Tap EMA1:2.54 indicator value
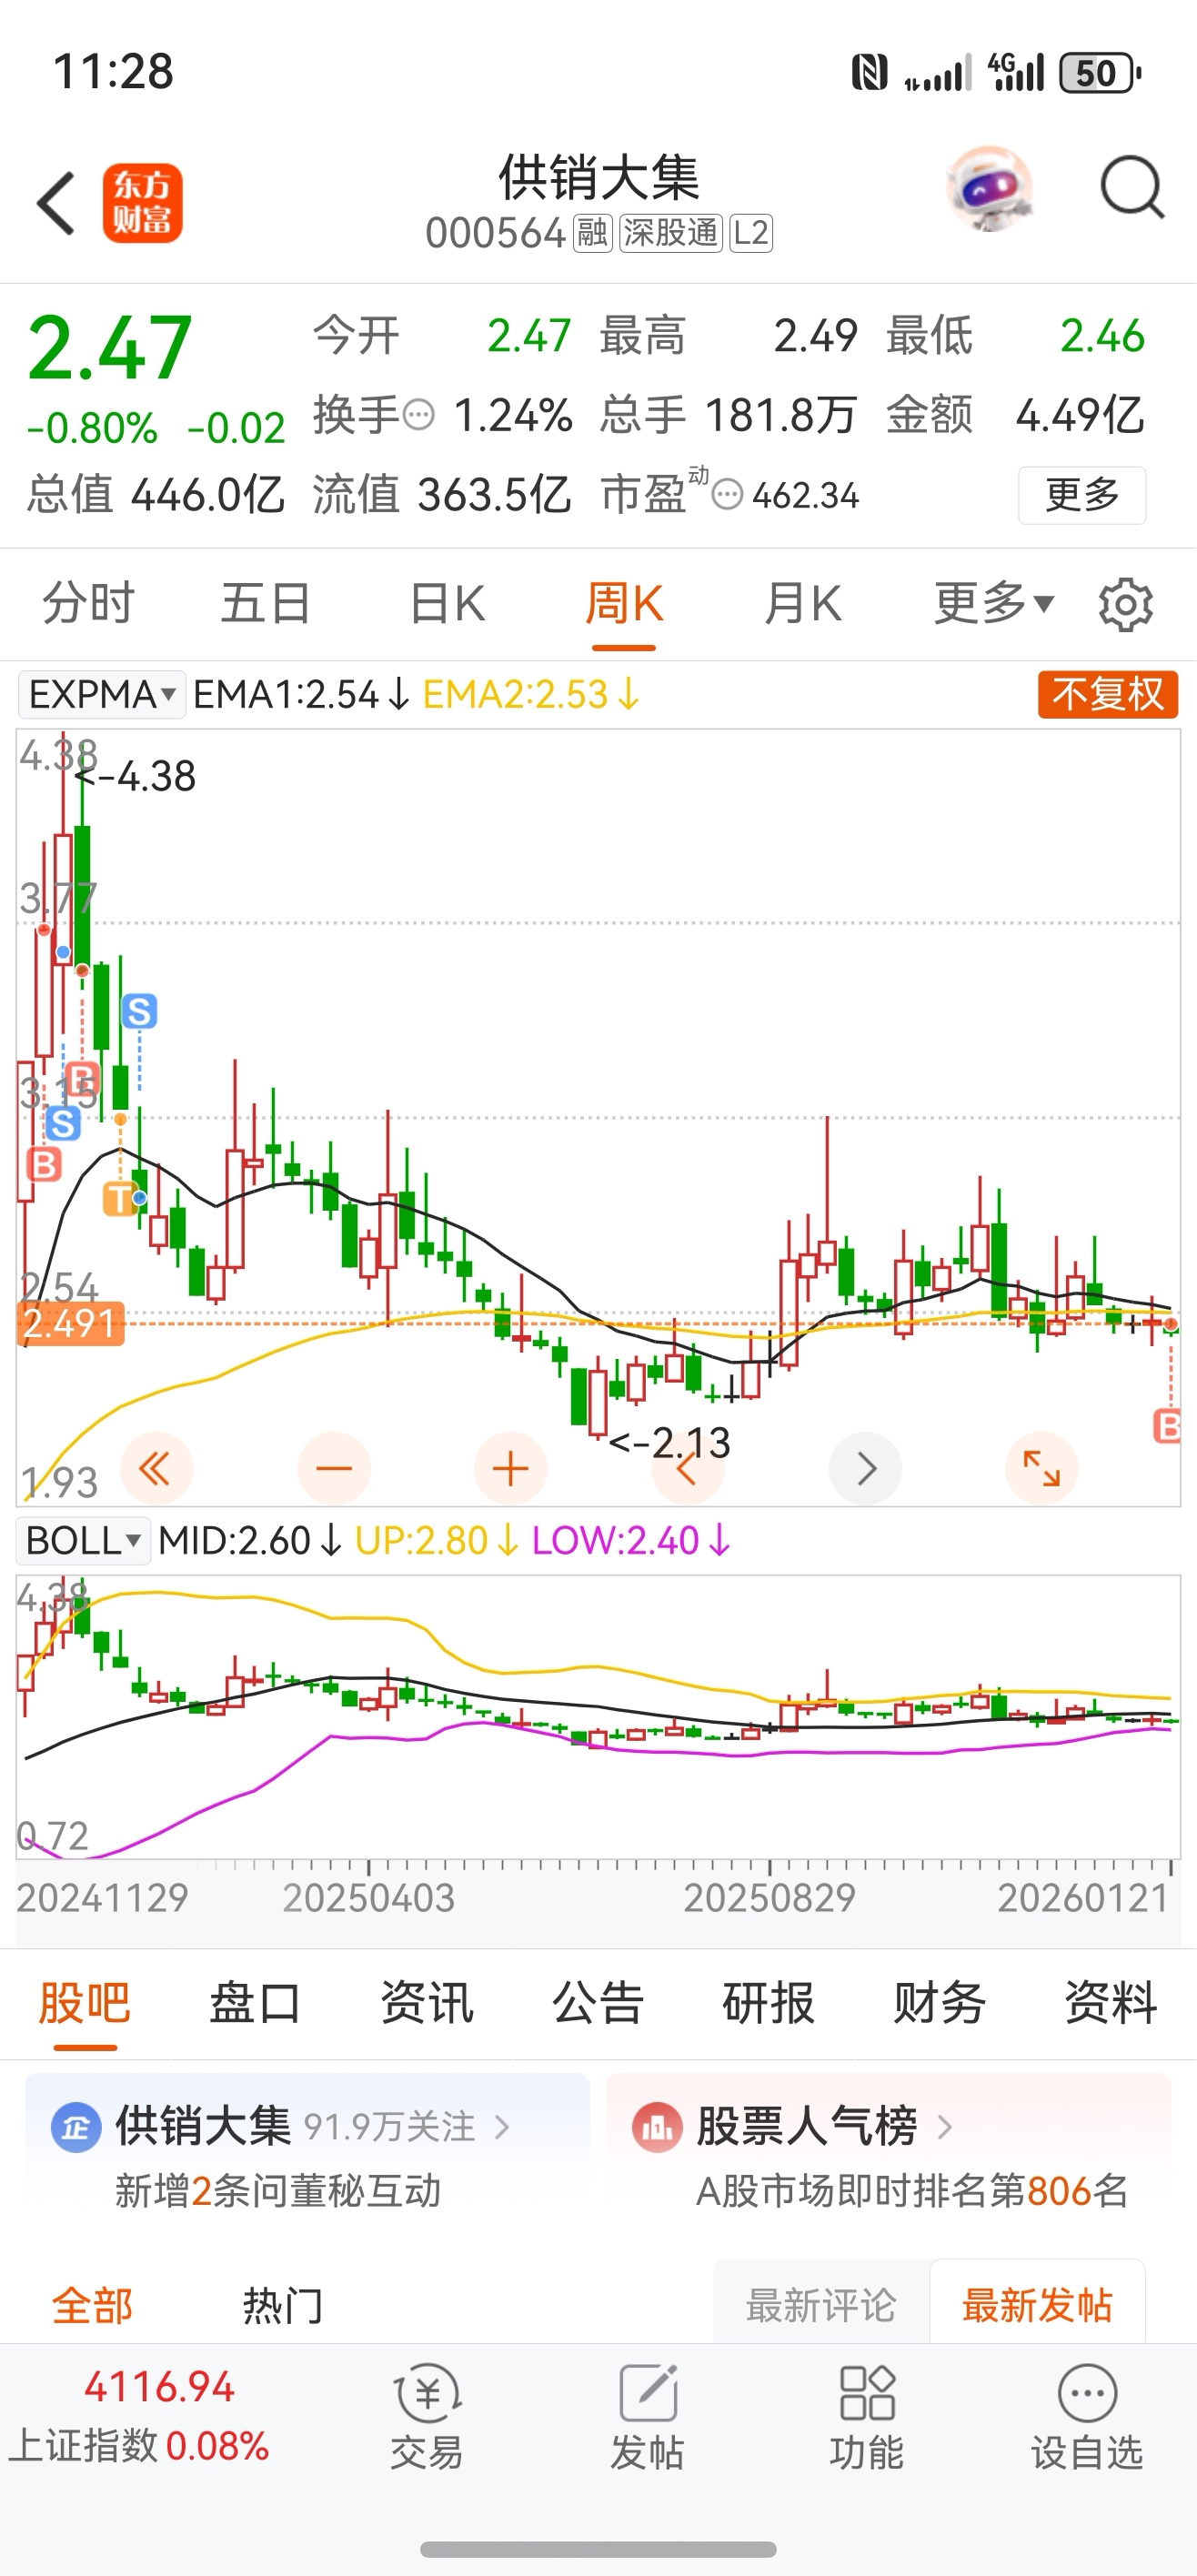1197x2576 pixels. point(301,694)
